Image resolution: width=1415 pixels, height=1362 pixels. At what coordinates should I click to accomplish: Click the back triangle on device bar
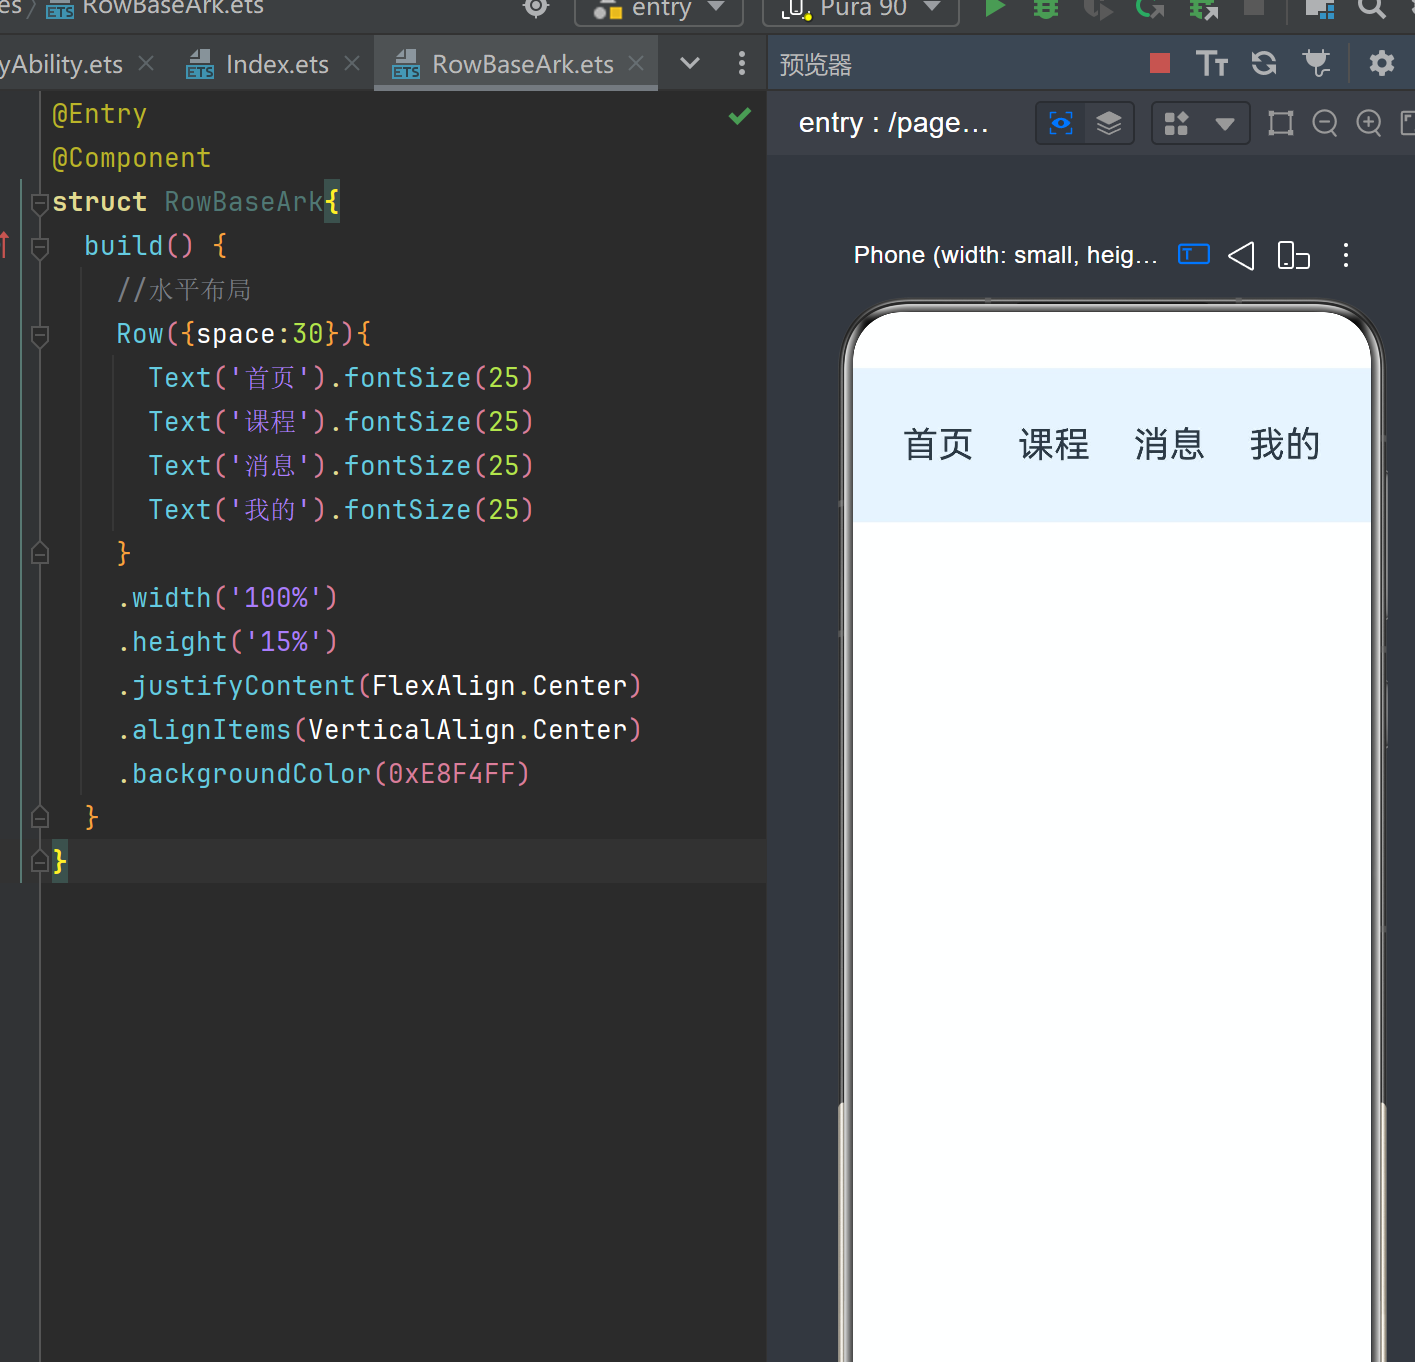[1240, 255]
